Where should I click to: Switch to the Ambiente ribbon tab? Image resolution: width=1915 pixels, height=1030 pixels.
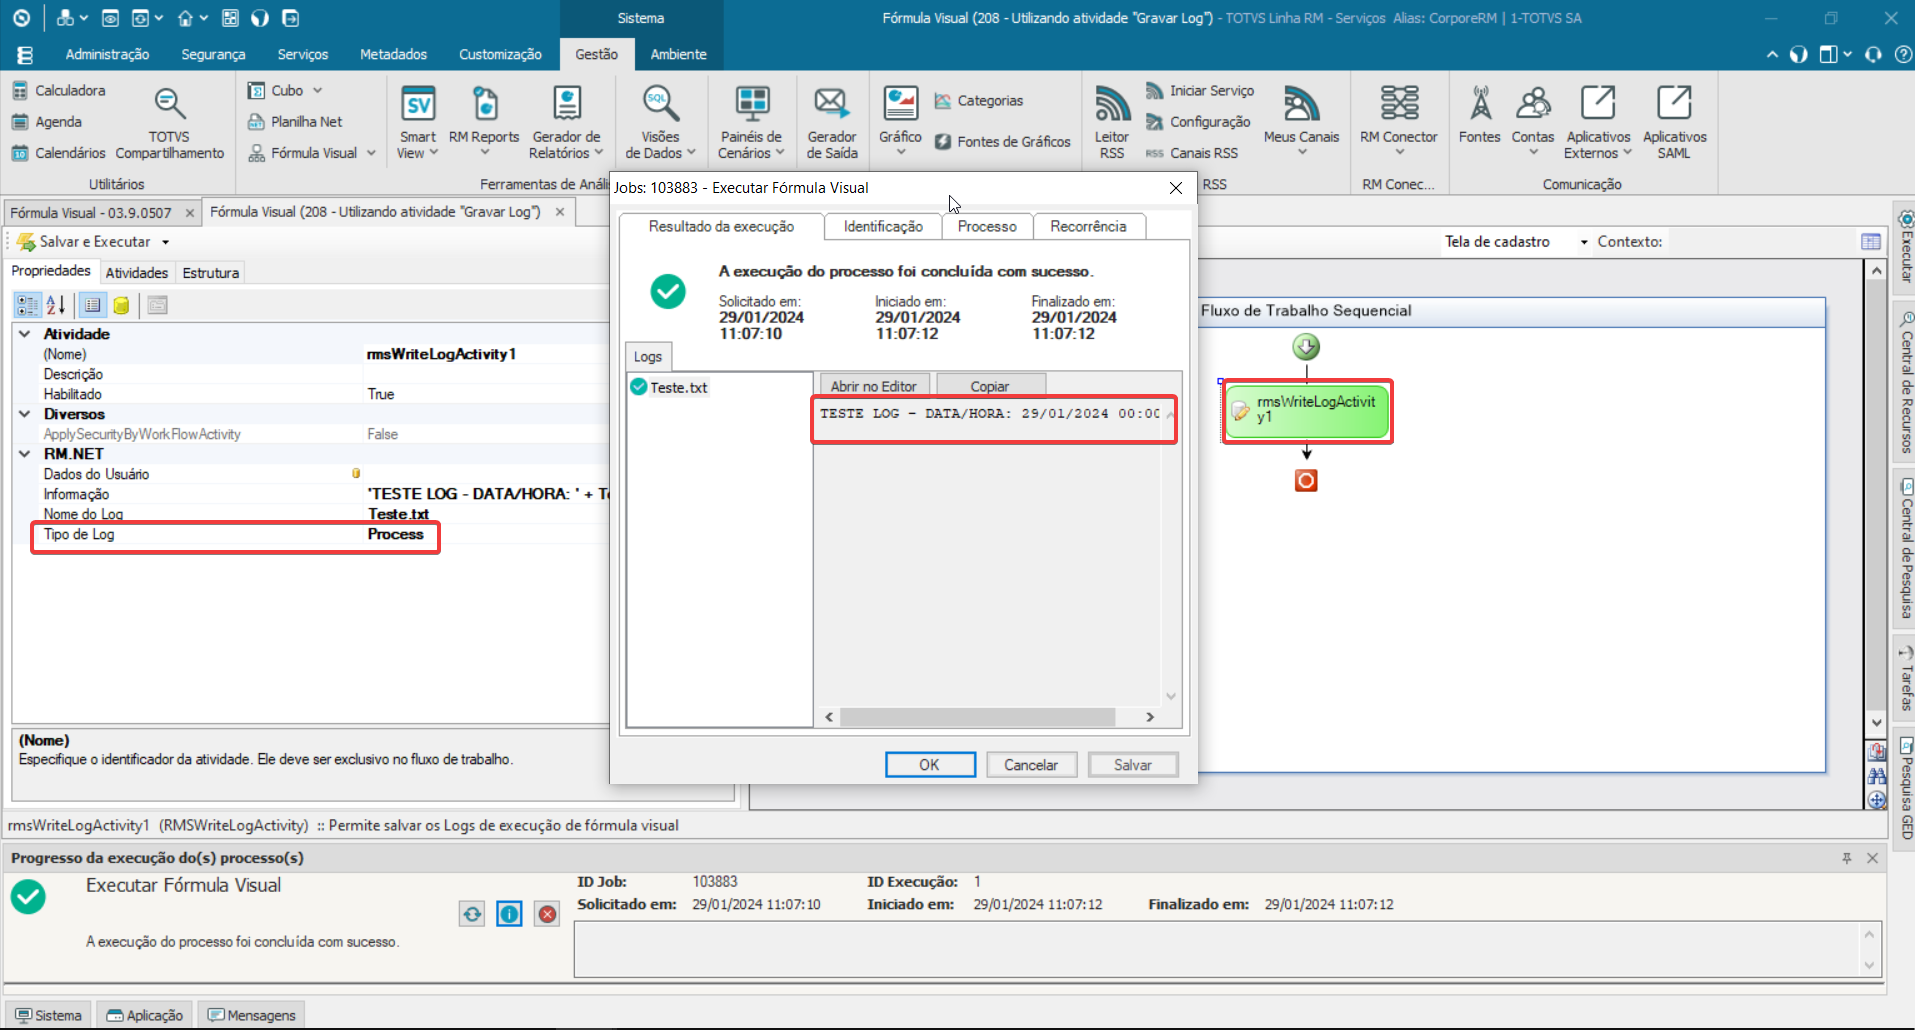678,54
